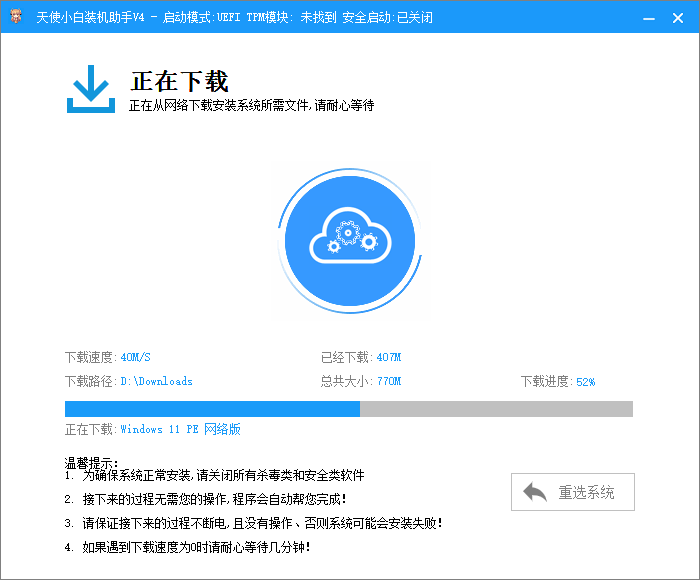Click the 温馨提示 label
The height and width of the screenshot is (580, 700).
91,463
